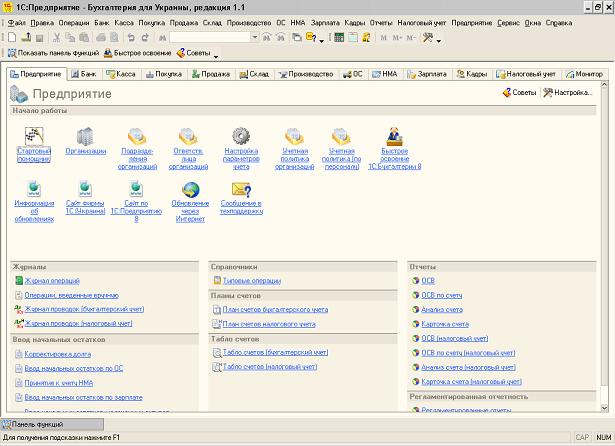Select Панель функций window in bottom bar
Screen dimensions: 615x446
pyautogui.click(x=53, y=424)
